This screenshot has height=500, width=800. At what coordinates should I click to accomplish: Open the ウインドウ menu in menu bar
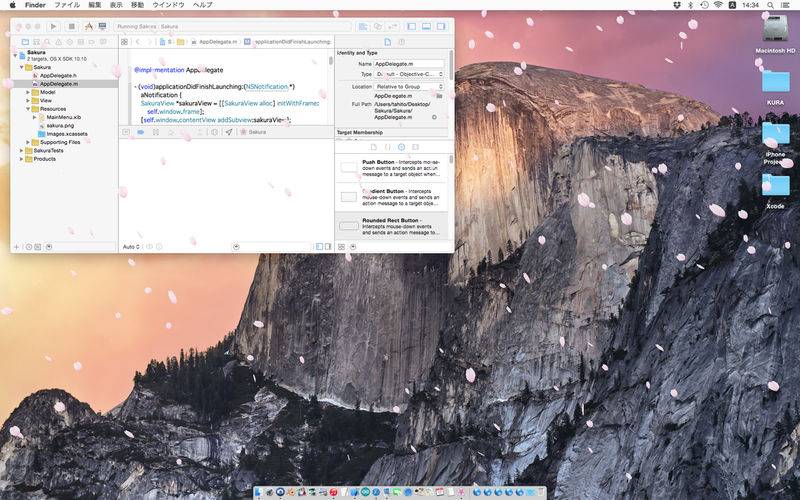click(168, 5)
